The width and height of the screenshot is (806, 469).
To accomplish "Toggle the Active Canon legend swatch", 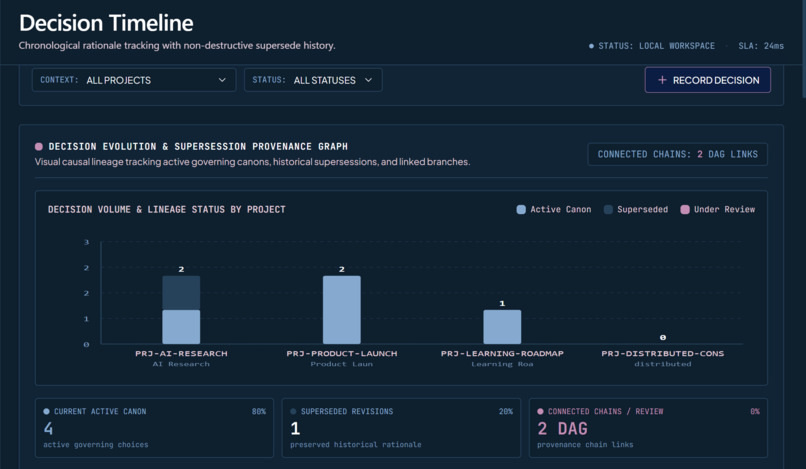I will (x=521, y=209).
